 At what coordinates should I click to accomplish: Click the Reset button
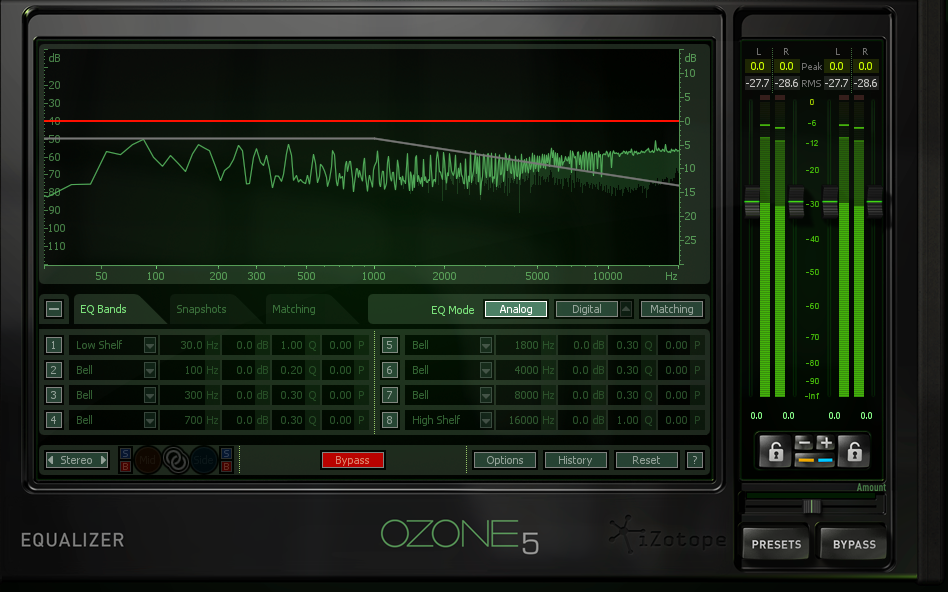point(646,460)
